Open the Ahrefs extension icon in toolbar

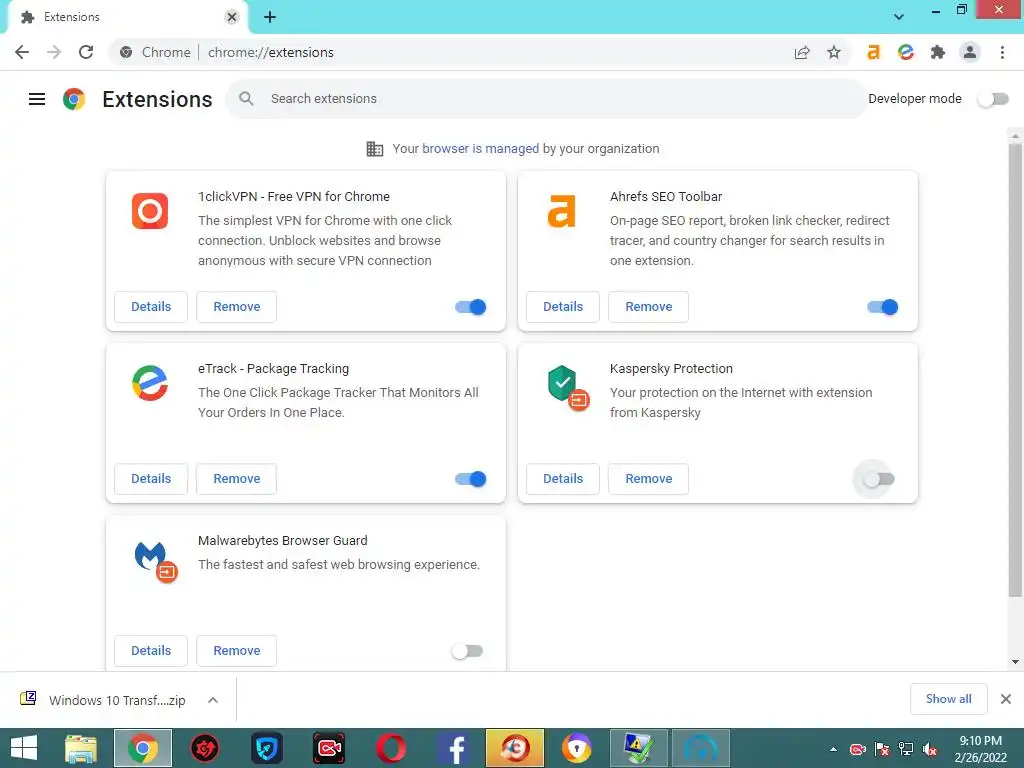click(873, 52)
